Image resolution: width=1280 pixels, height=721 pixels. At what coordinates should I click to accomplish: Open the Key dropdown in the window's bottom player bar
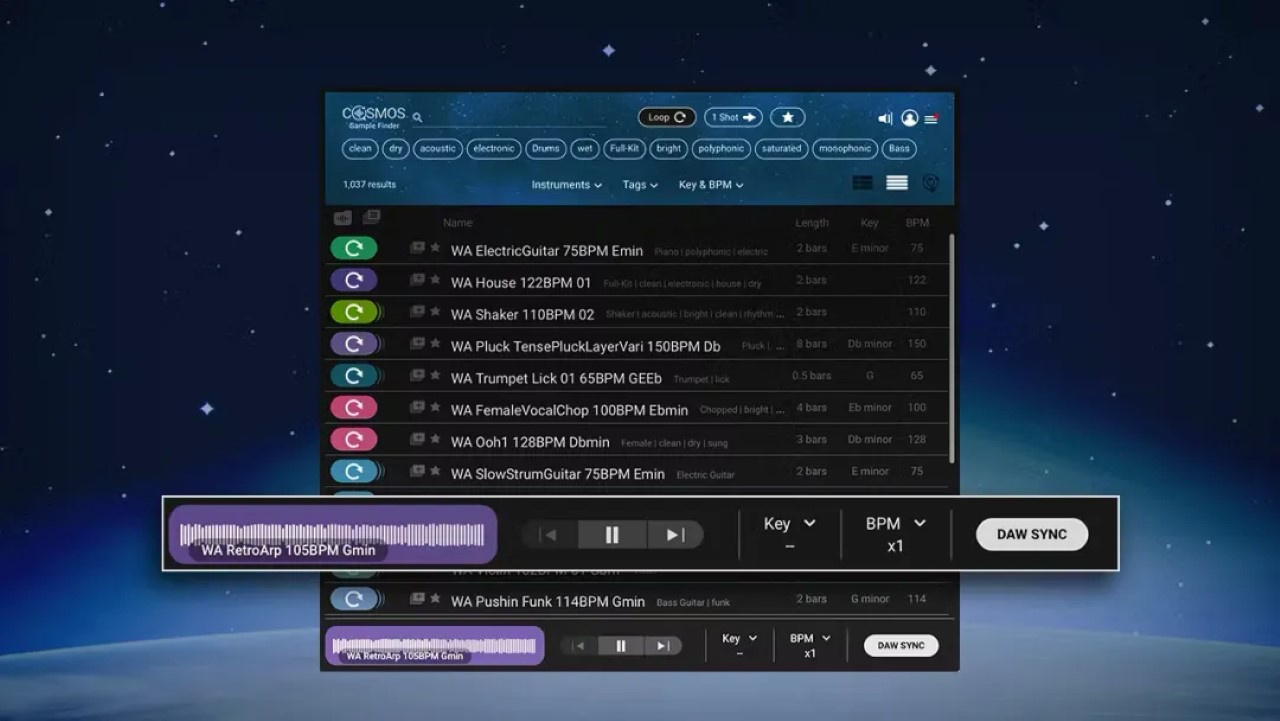pyautogui.click(x=739, y=638)
